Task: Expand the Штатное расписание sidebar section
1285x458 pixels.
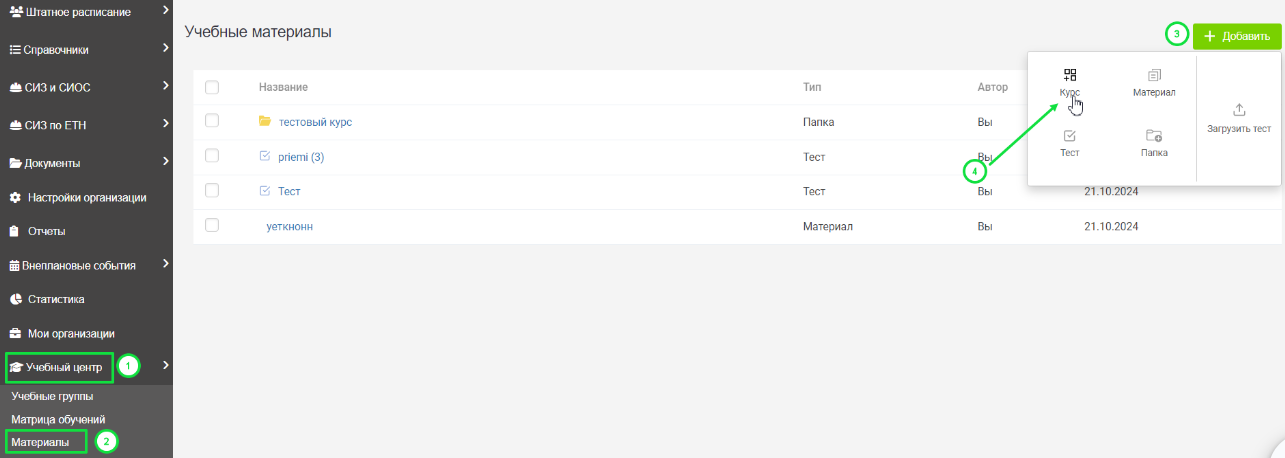Action: click(166, 11)
